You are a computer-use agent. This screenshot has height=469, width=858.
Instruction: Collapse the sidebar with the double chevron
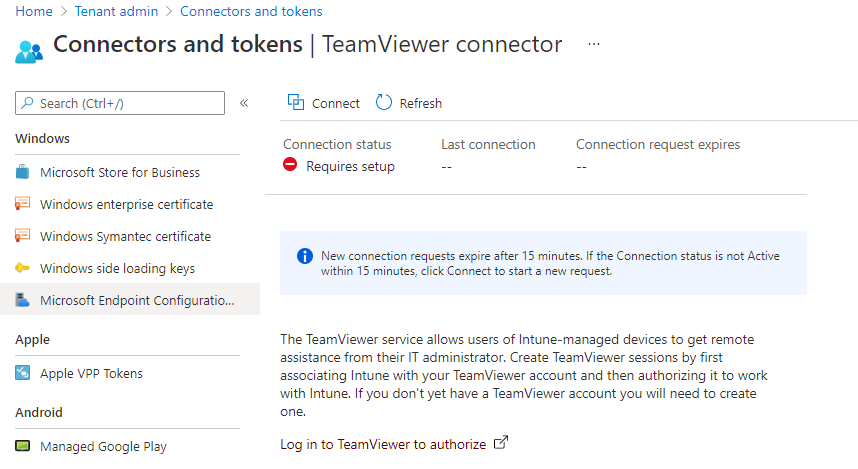(x=244, y=103)
